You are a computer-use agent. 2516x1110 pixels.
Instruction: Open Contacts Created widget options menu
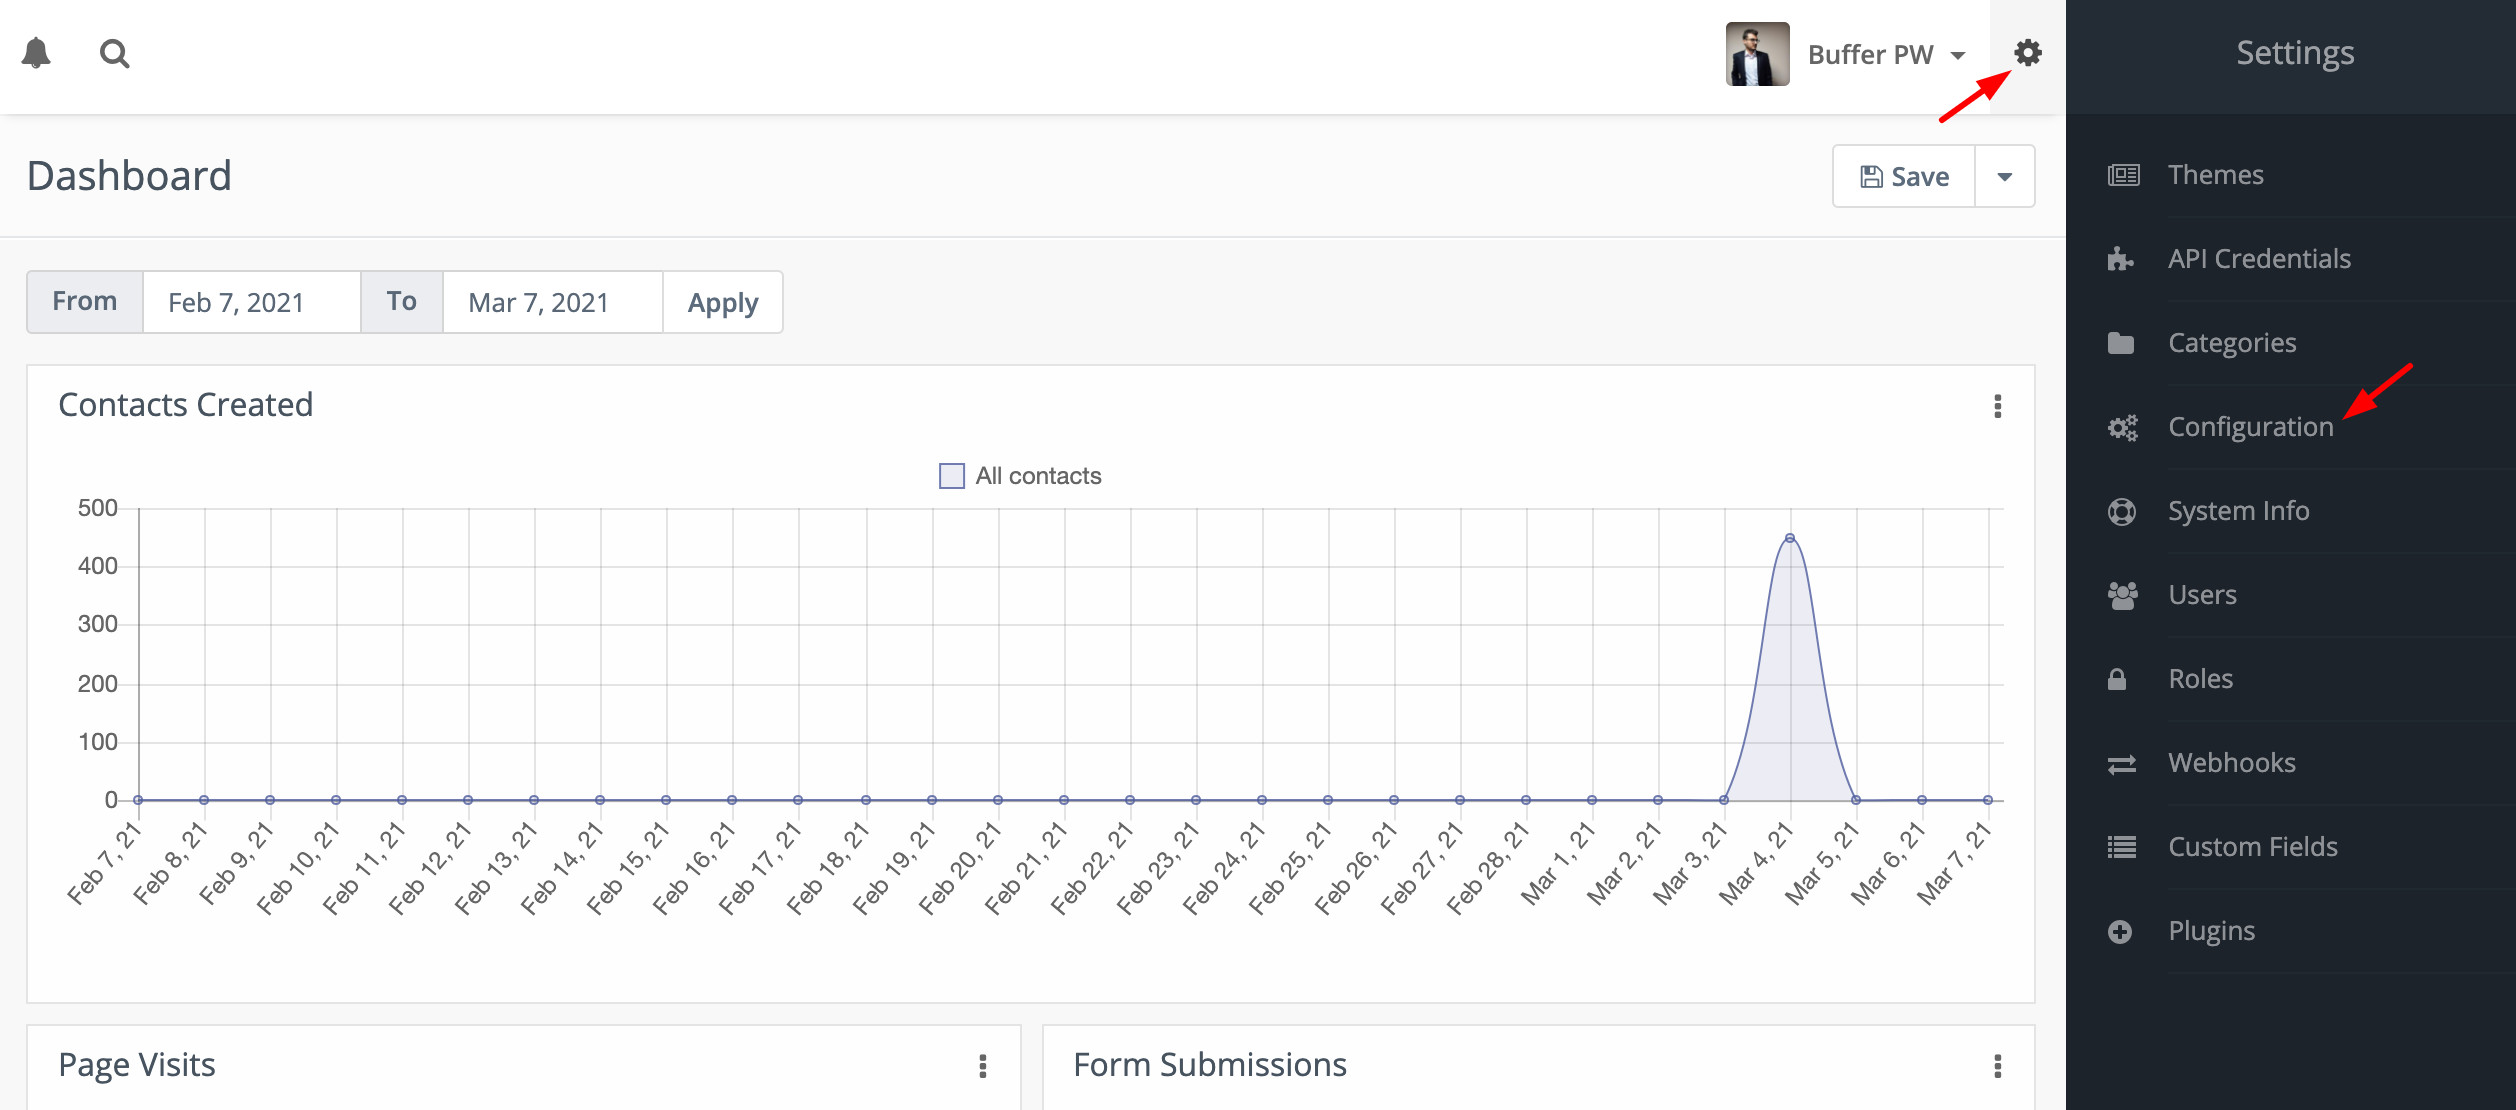pyautogui.click(x=1997, y=406)
